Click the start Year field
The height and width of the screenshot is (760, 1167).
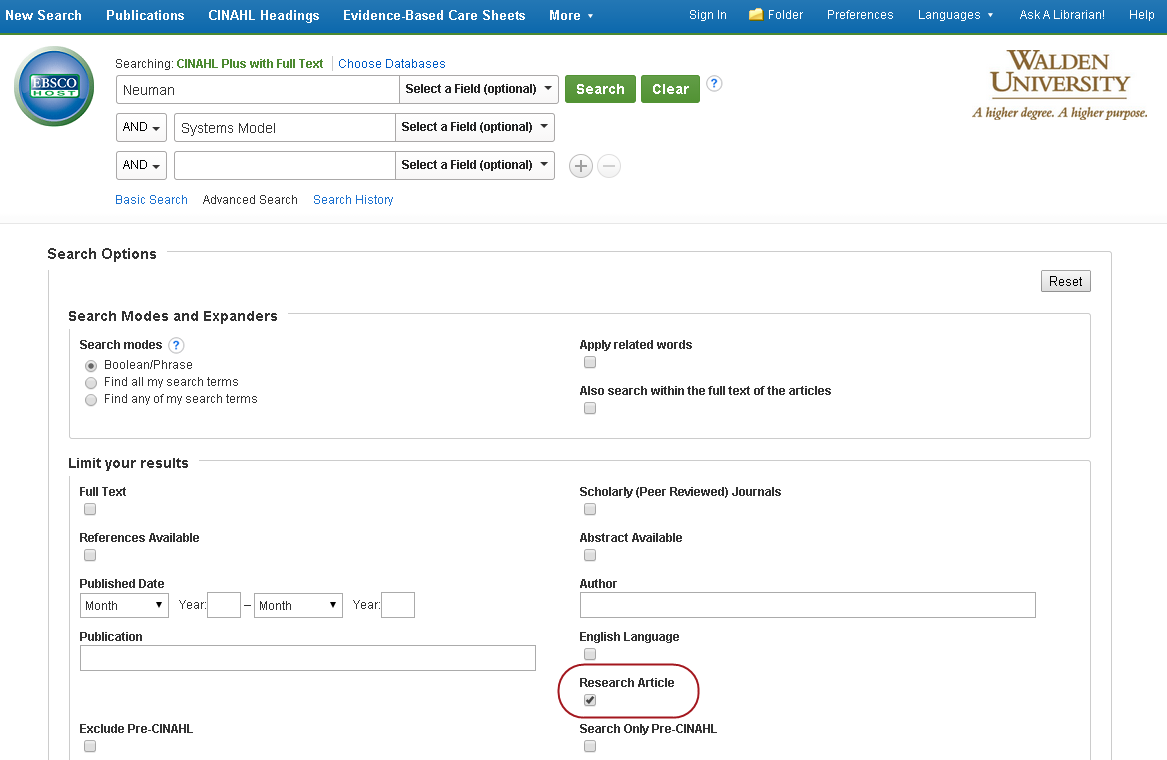224,605
